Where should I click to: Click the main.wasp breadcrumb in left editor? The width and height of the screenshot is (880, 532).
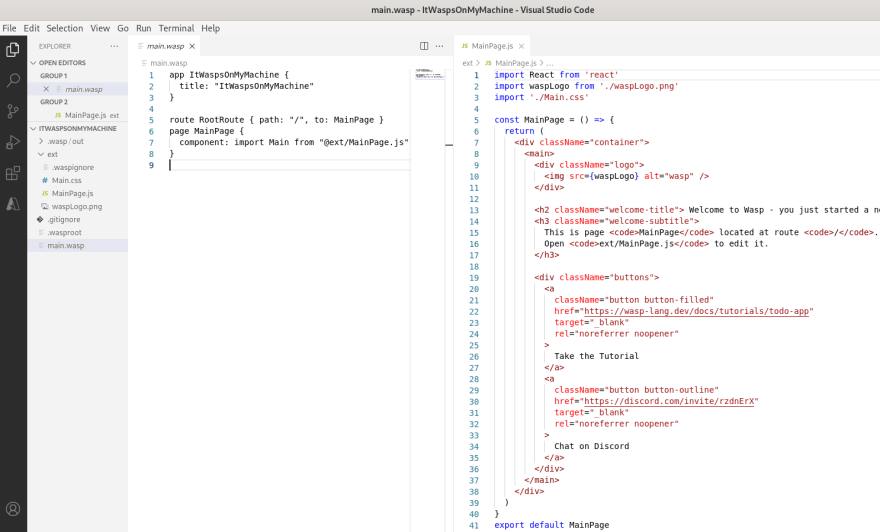coord(168,63)
